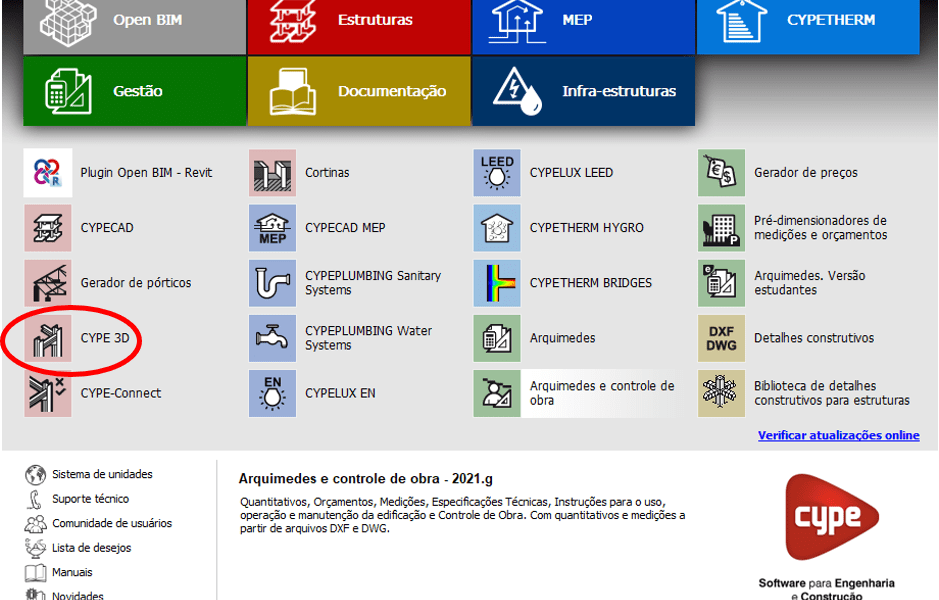
Task: Click the 'Cortinas' program label
Action: click(x=327, y=172)
